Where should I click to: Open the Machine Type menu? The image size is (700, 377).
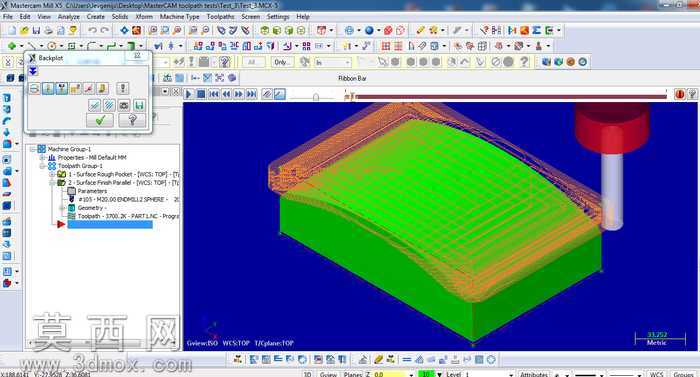(x=179, y=17)
